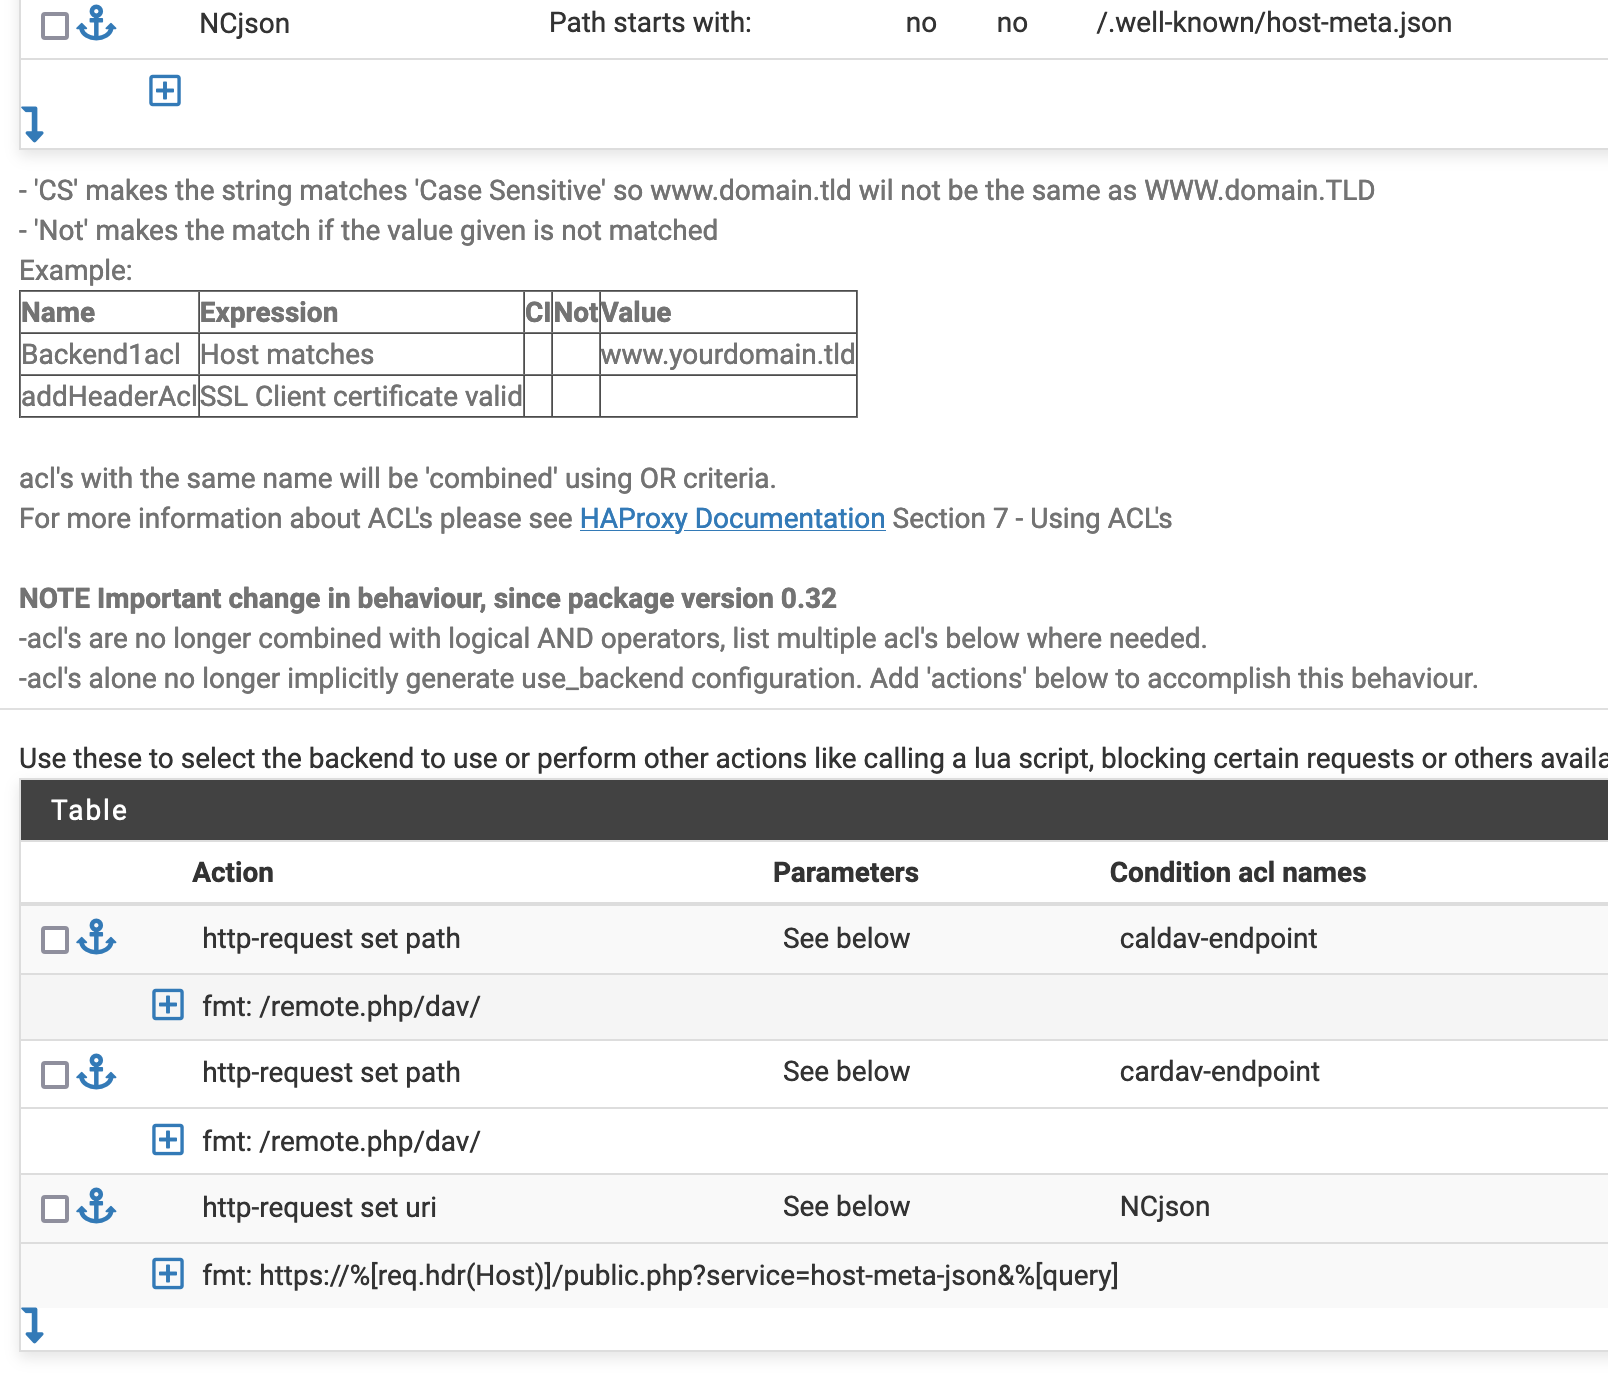Click the Table panel header
Screen dimensions: 1608x1376
point(814,810)
